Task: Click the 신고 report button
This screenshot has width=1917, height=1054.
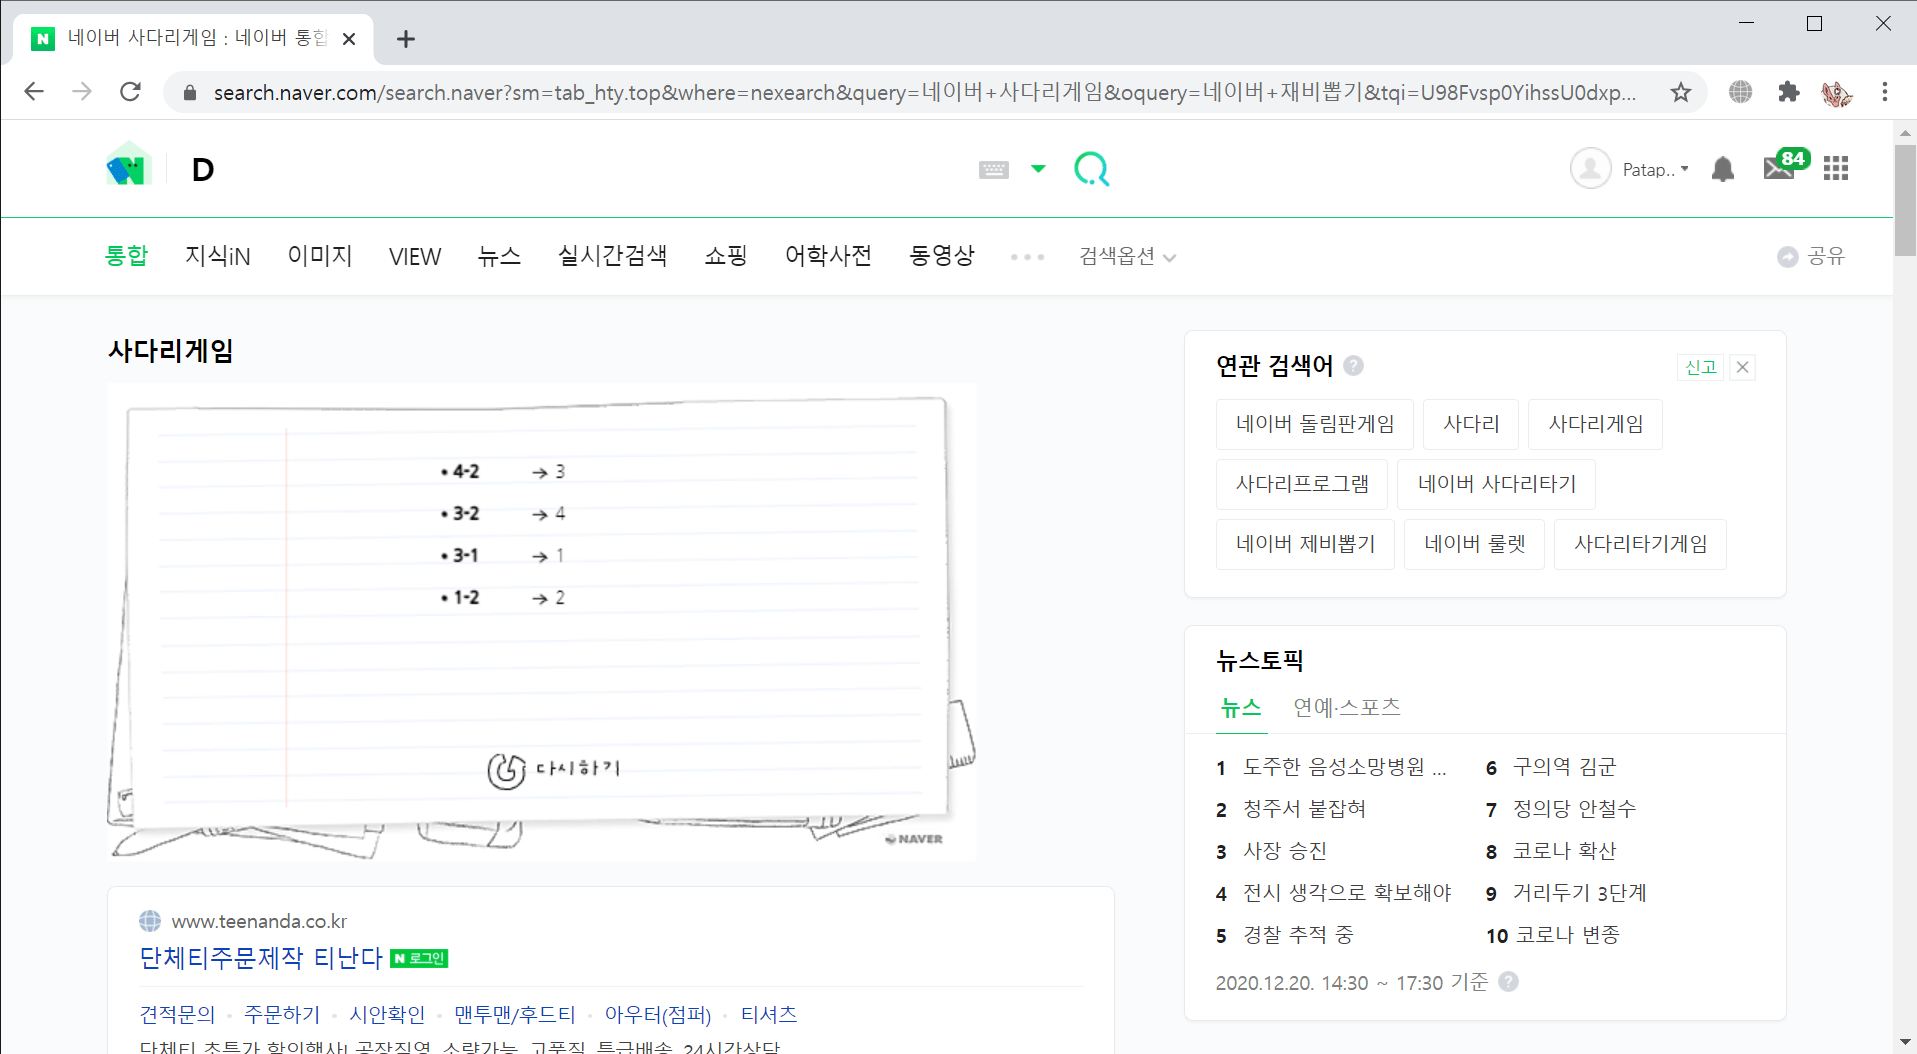Action: coord(1700,367)
